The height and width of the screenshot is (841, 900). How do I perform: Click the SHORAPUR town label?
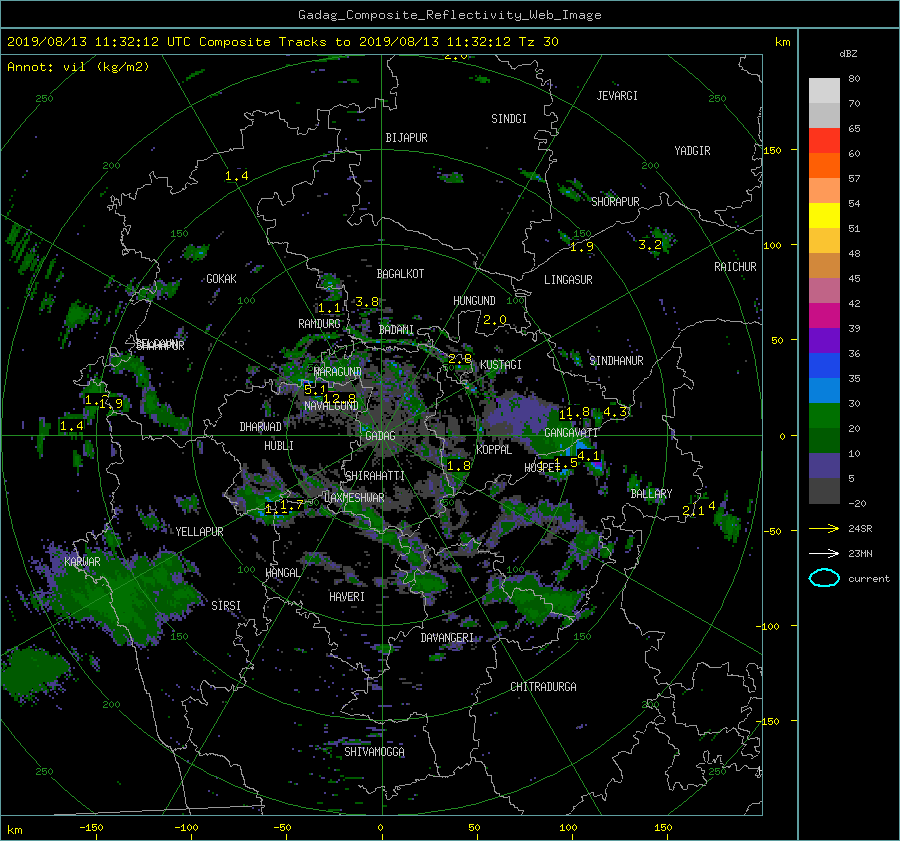(615, 202)
